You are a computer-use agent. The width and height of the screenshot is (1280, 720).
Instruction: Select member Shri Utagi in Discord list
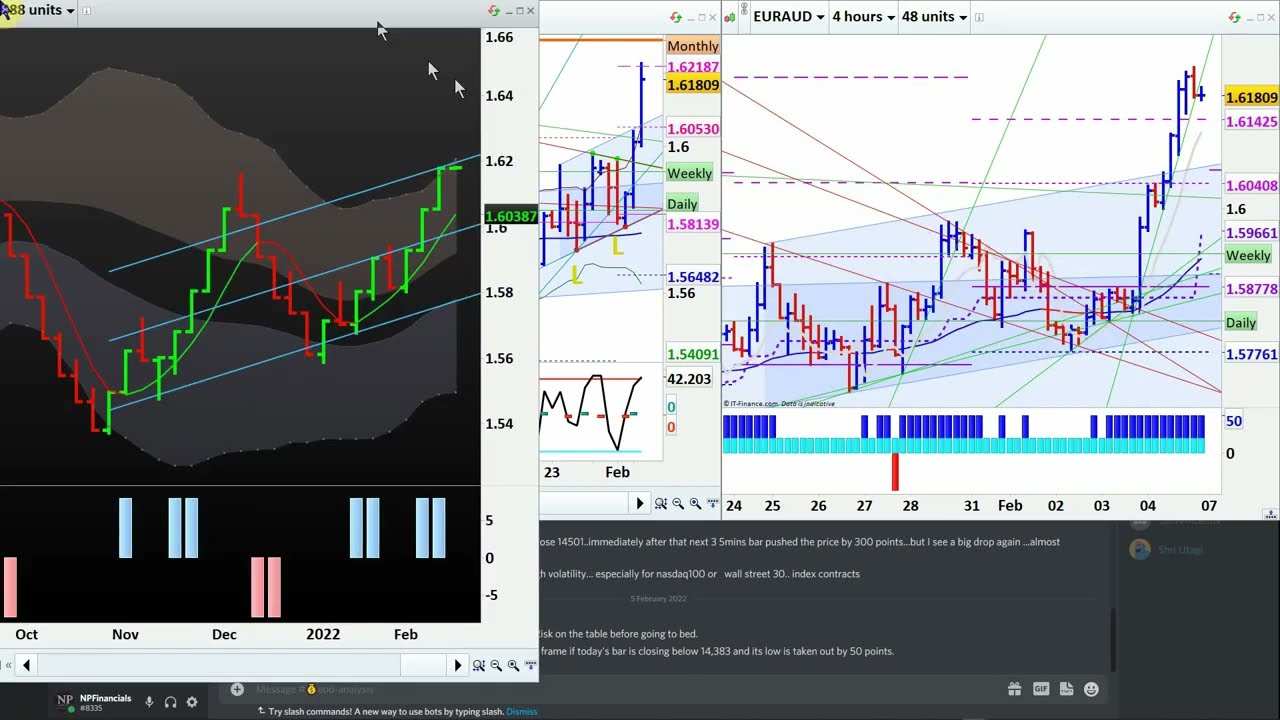(x=1168, y=550)
